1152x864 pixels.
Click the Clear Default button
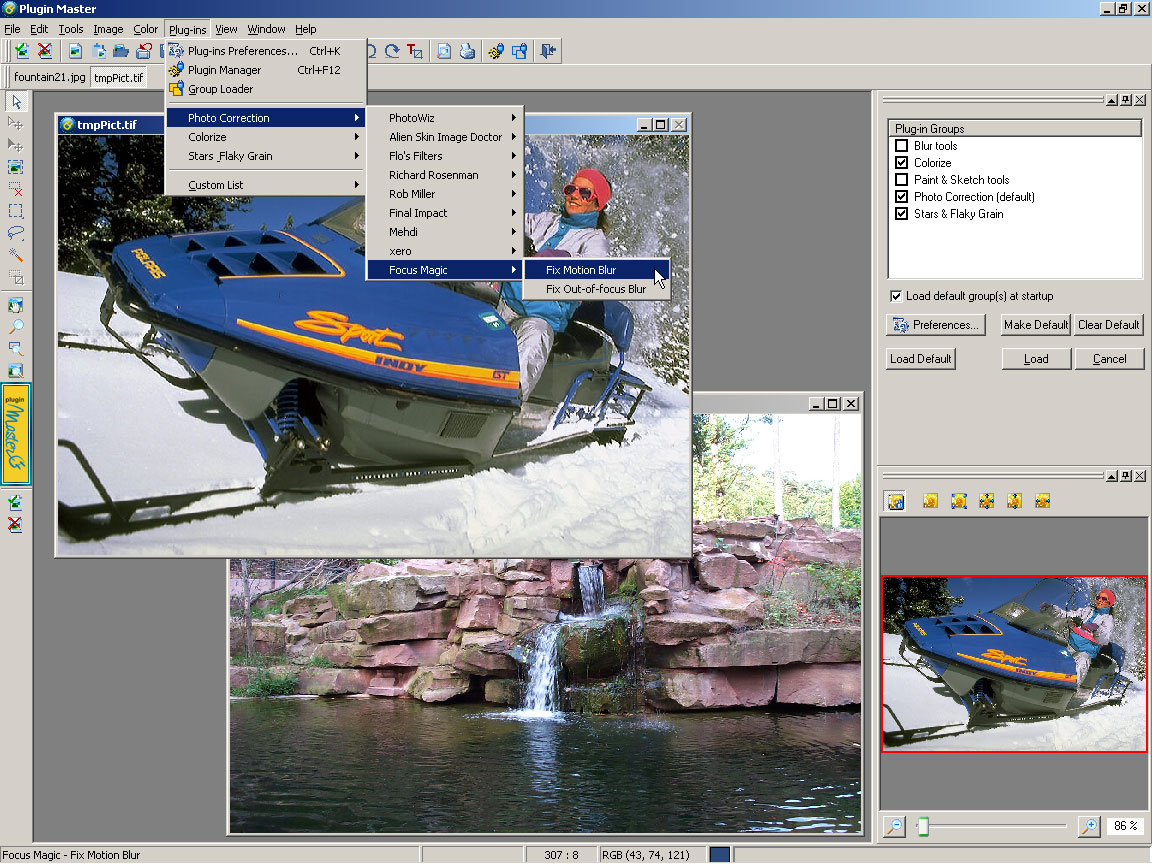tap(1109, 325)
